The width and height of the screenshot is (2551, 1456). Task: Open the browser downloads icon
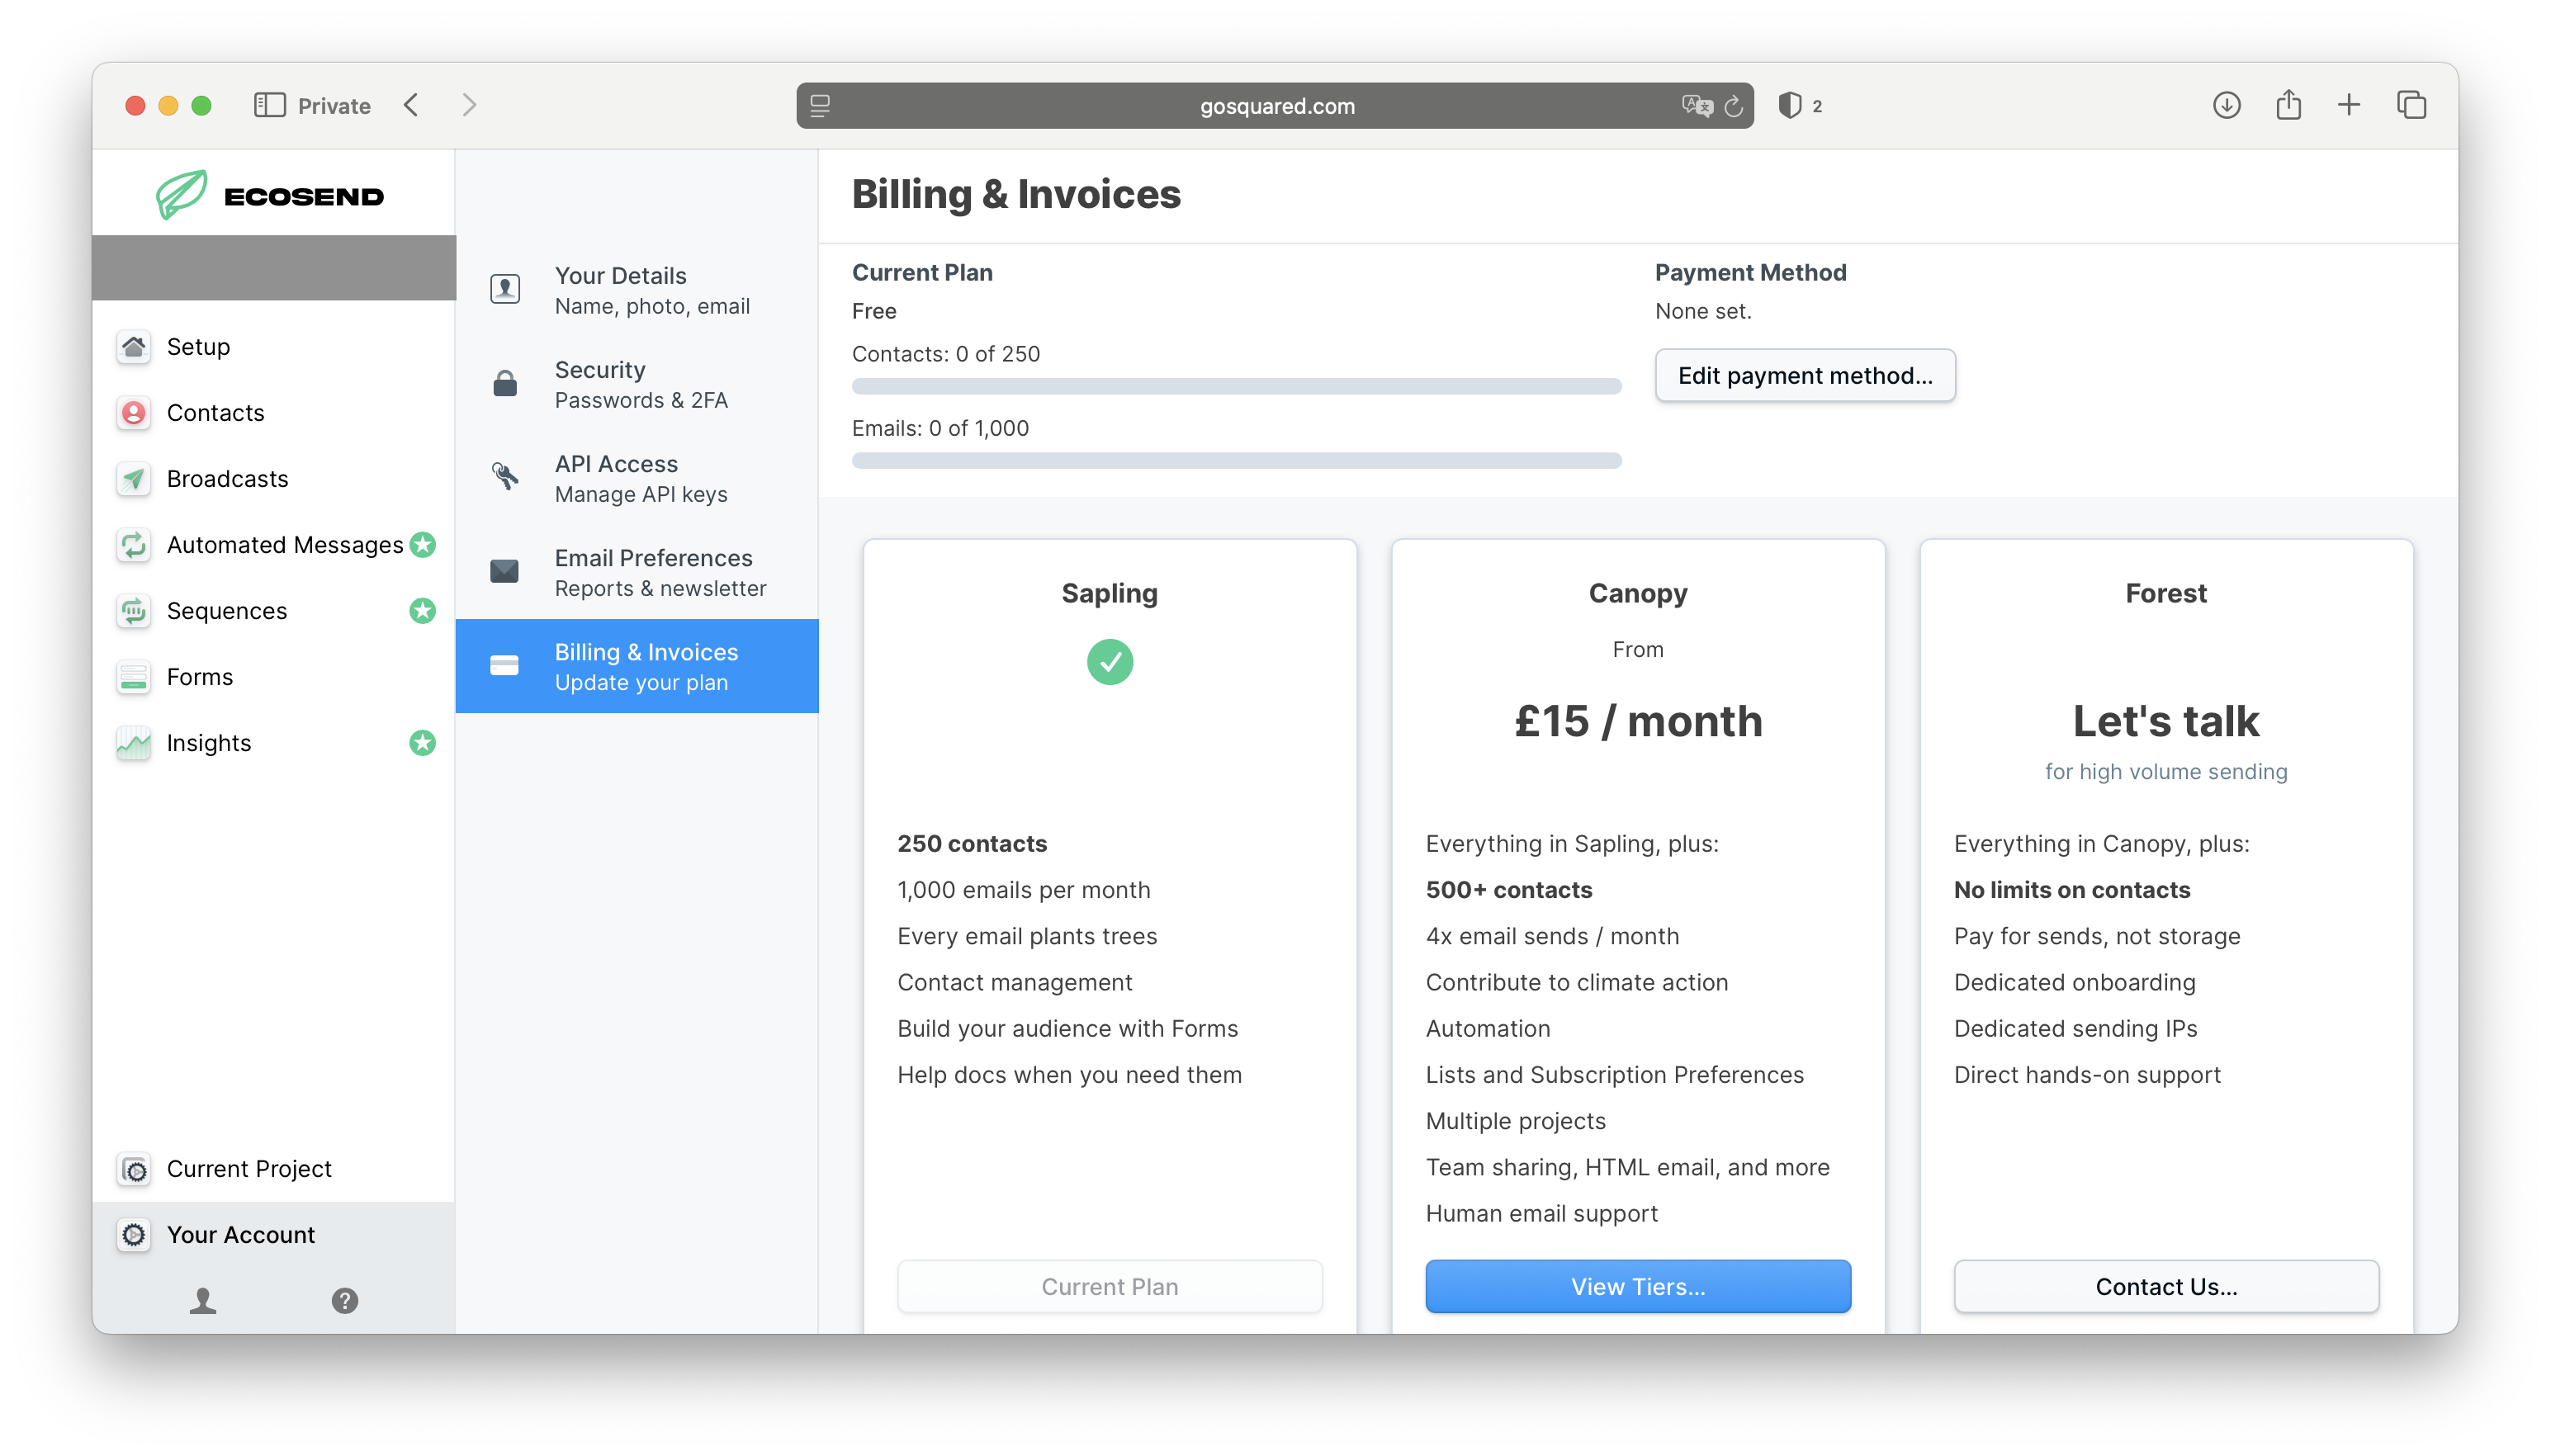point(2227,105)
